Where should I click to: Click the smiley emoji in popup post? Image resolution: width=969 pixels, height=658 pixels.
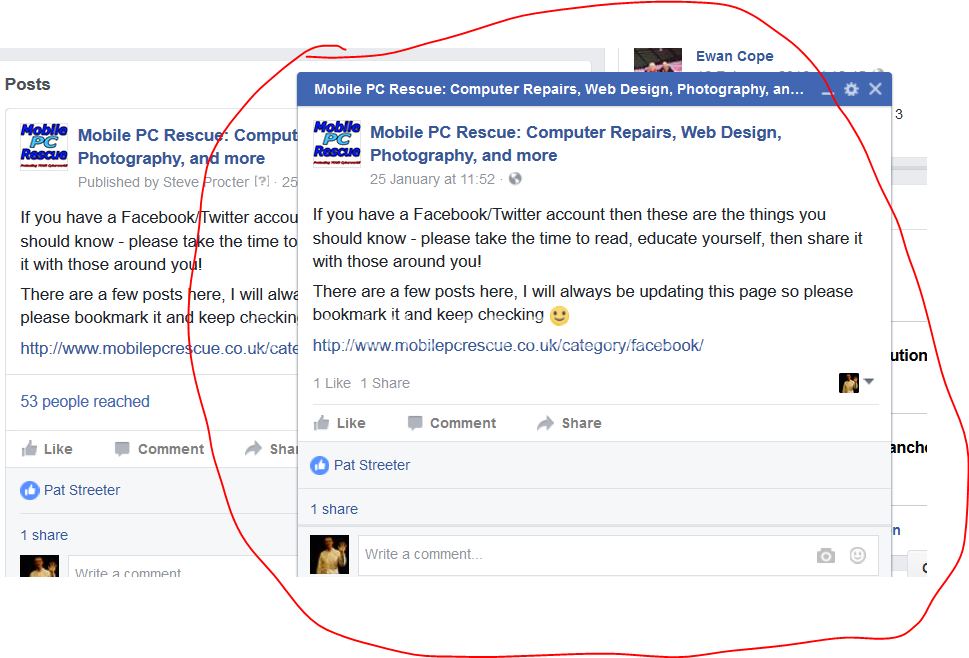(x=559, y=316)
